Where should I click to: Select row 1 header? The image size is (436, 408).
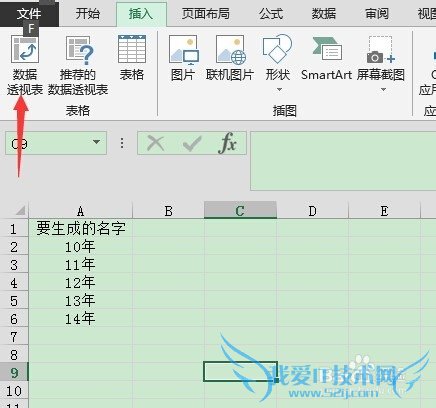tap(14, 229)
